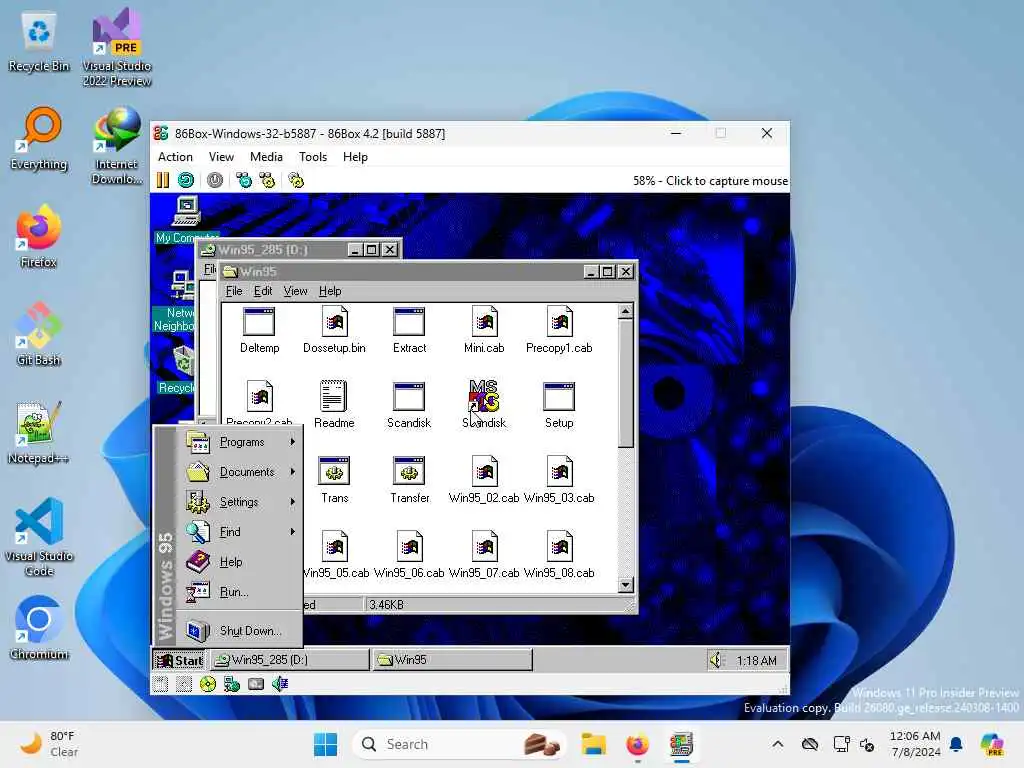Open File menu in Win95 window

(x=234, y=291)
